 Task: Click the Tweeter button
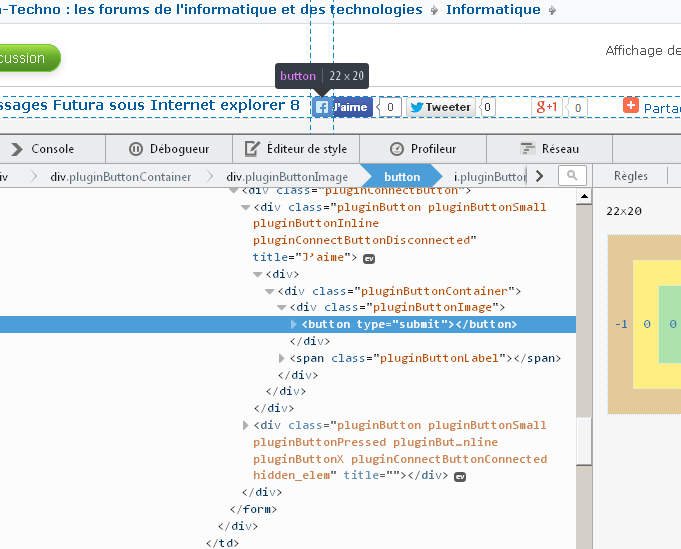tap(441, 107)
